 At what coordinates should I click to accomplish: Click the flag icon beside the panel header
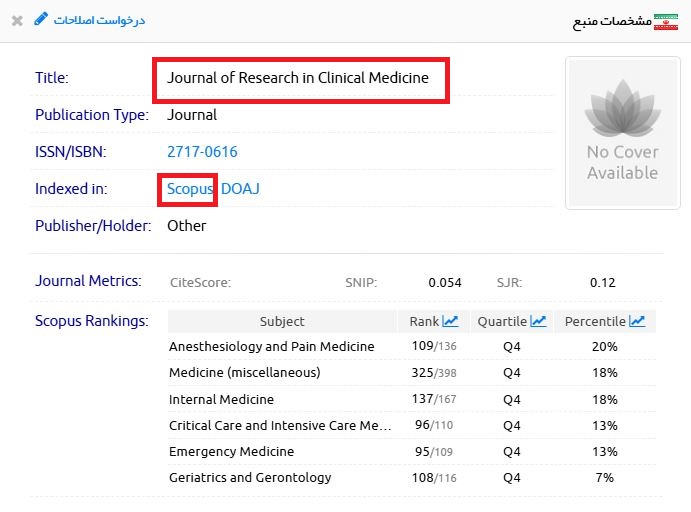(x=665, y=21)
